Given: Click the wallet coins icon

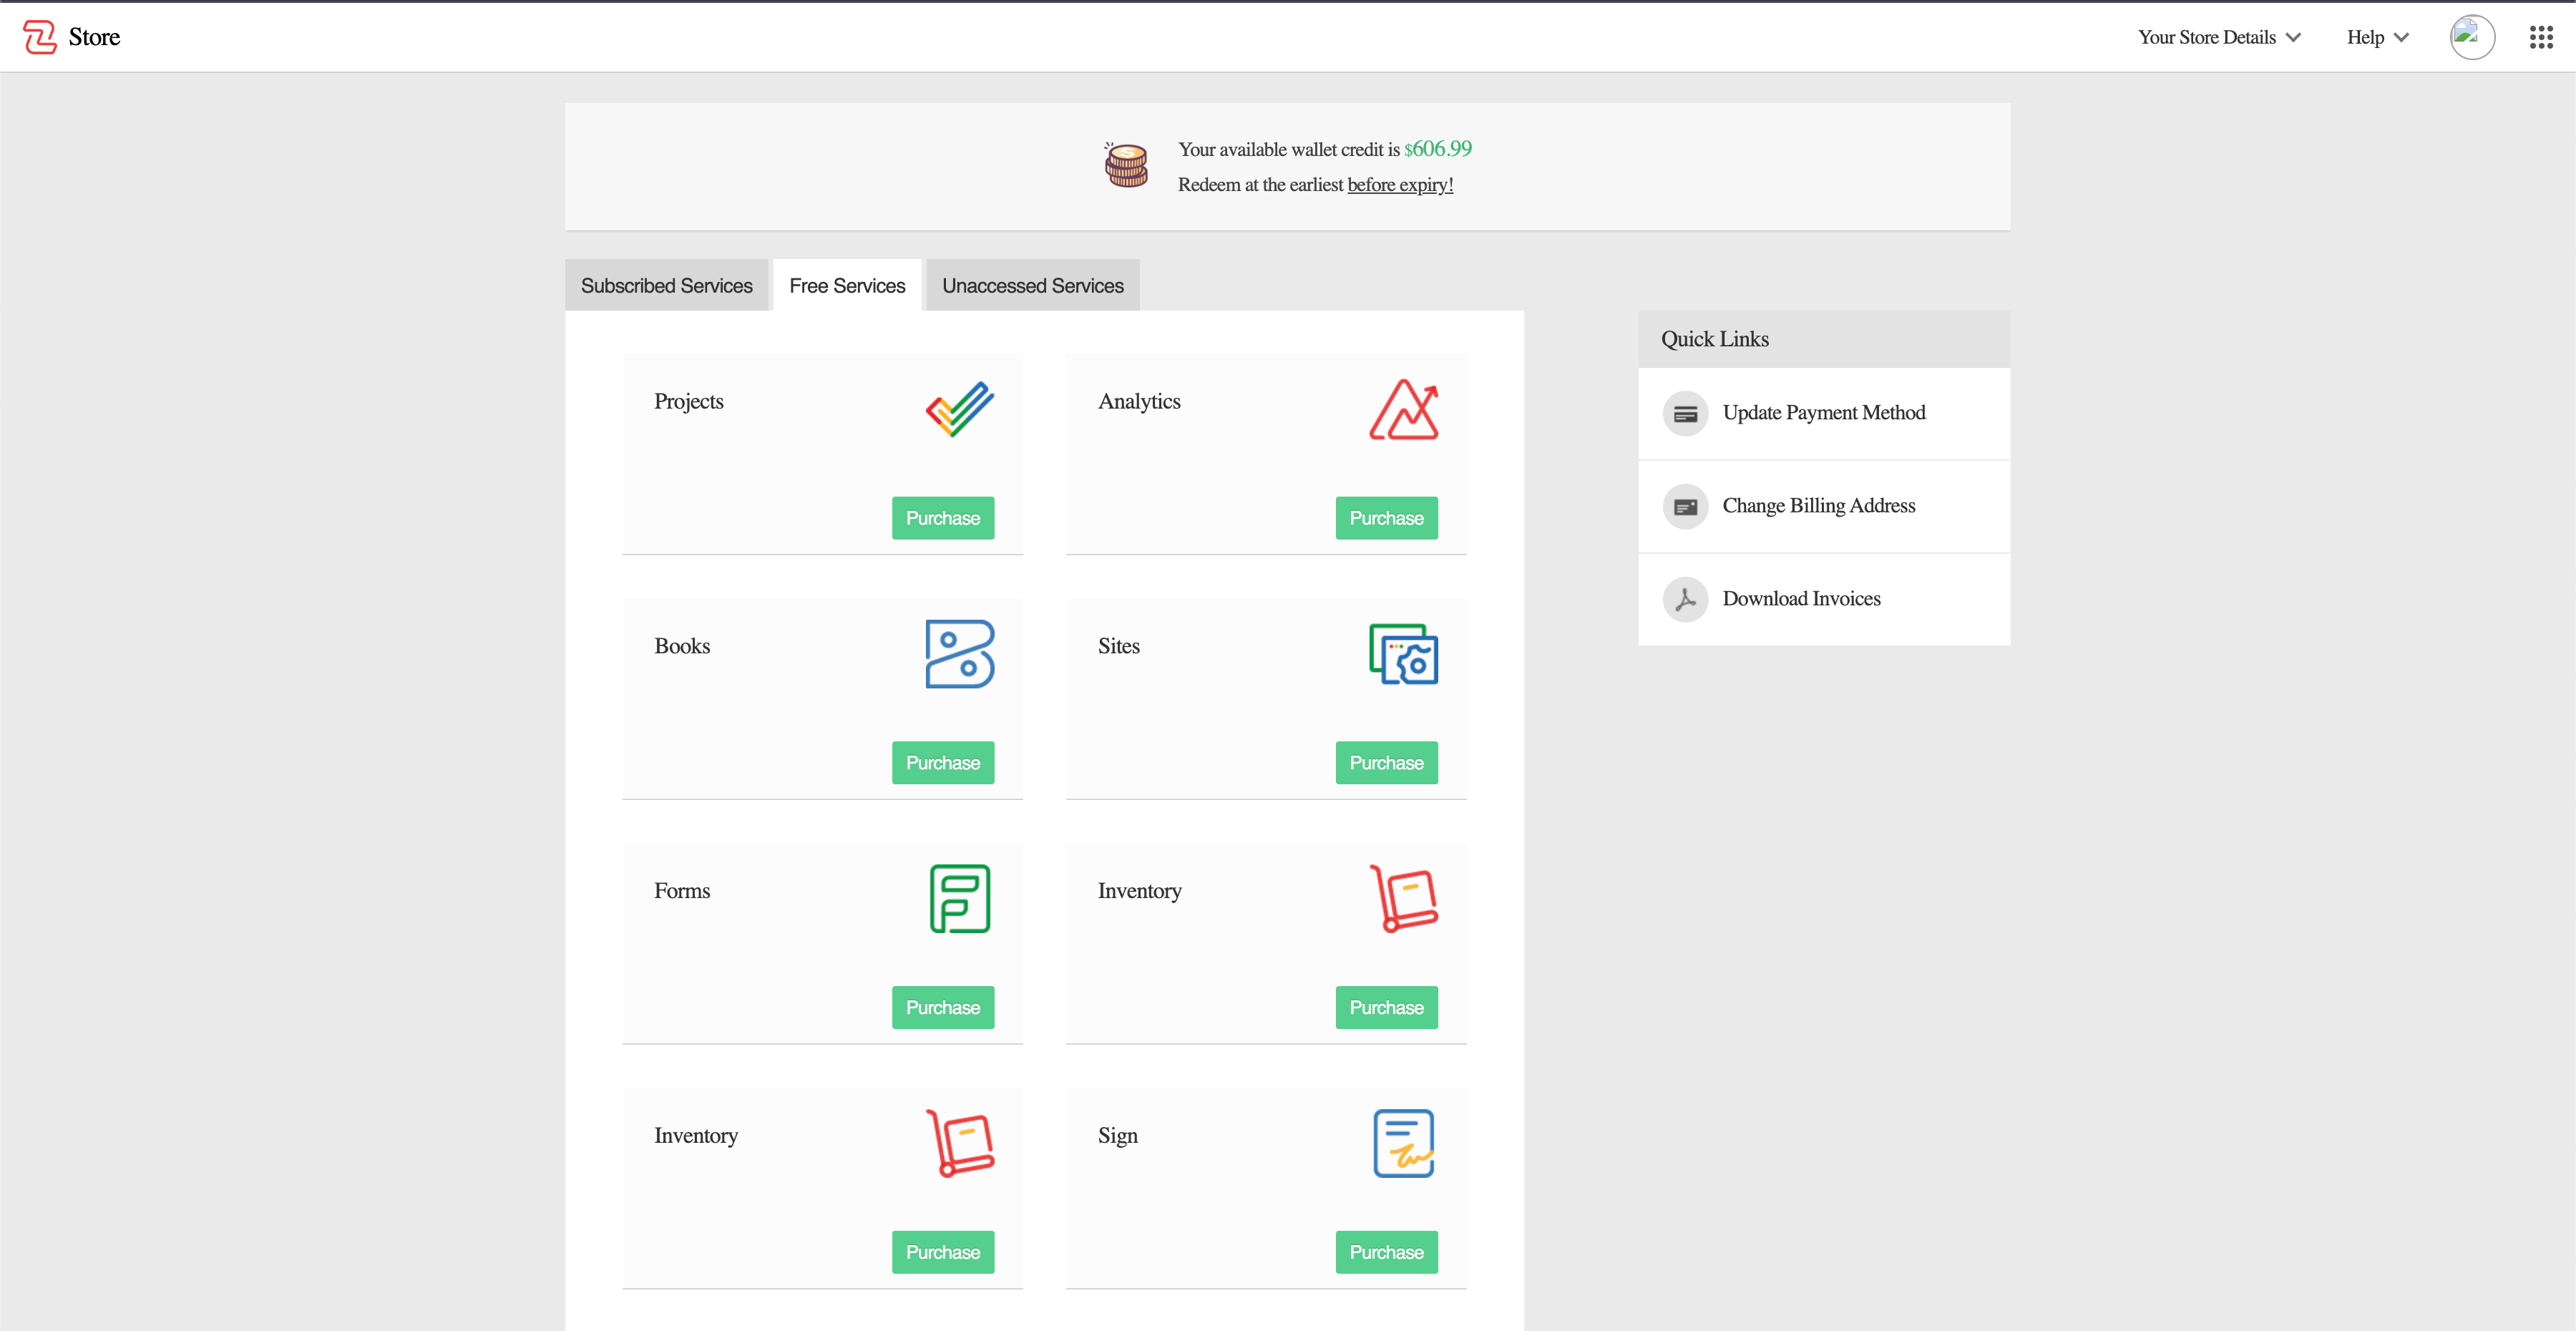Looking at the screenshot, I should [1126, 165].
